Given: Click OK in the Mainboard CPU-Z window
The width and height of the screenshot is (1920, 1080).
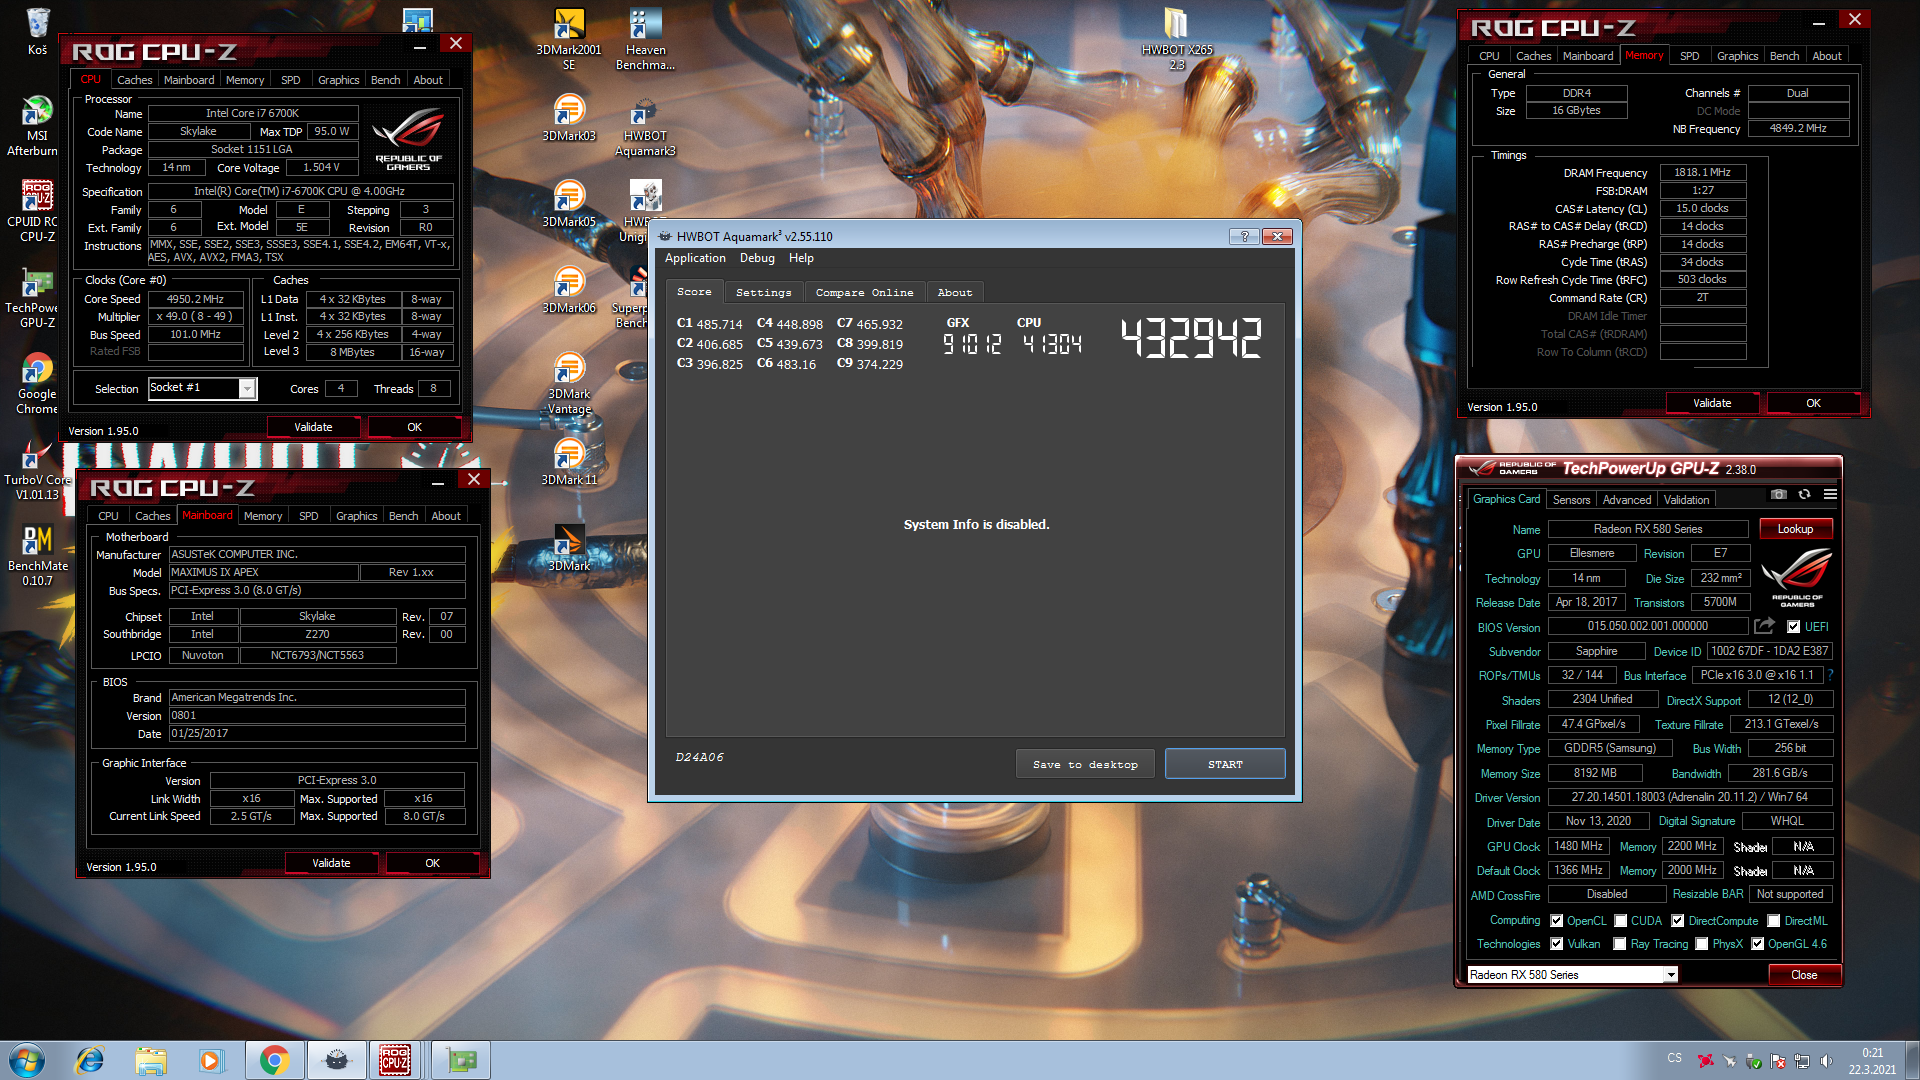Looking at the screenshot, I should [432, 863].
